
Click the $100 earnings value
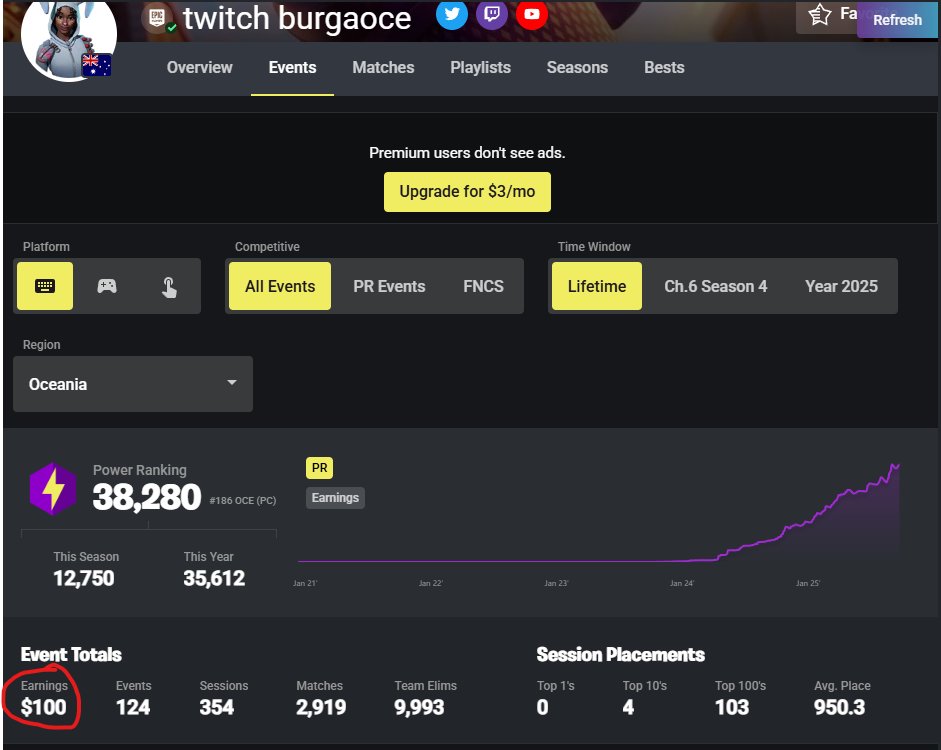point(43,707)
